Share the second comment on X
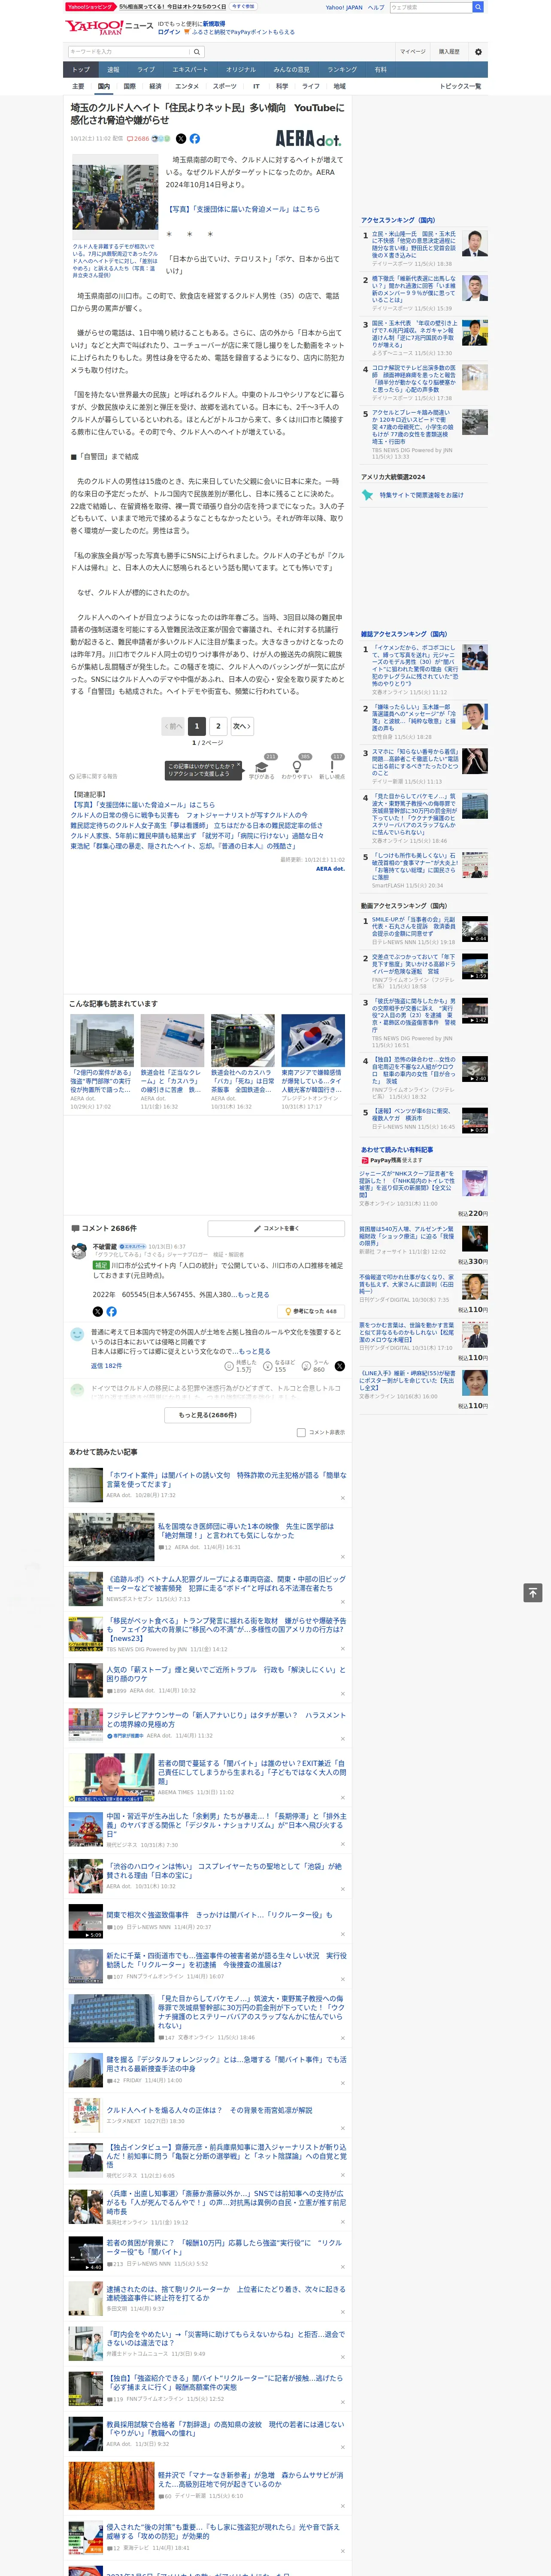Image resolution: width=551 pixels, height=2576 pixels. pyautogui.click(x=340, y=1366)
